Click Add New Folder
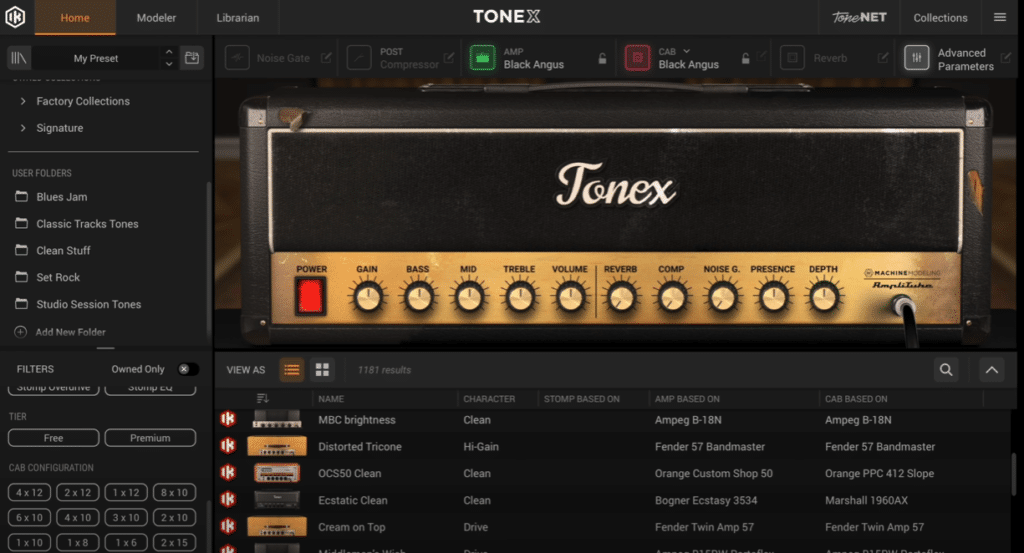Screen dimensions: 1024x553 (x=70, y=332)
